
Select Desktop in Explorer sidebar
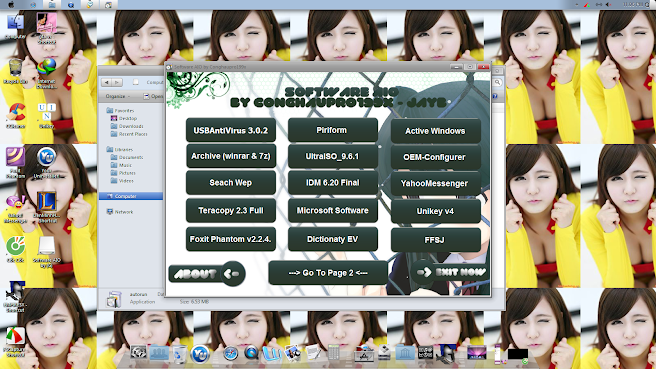click(x=124, y=118)
